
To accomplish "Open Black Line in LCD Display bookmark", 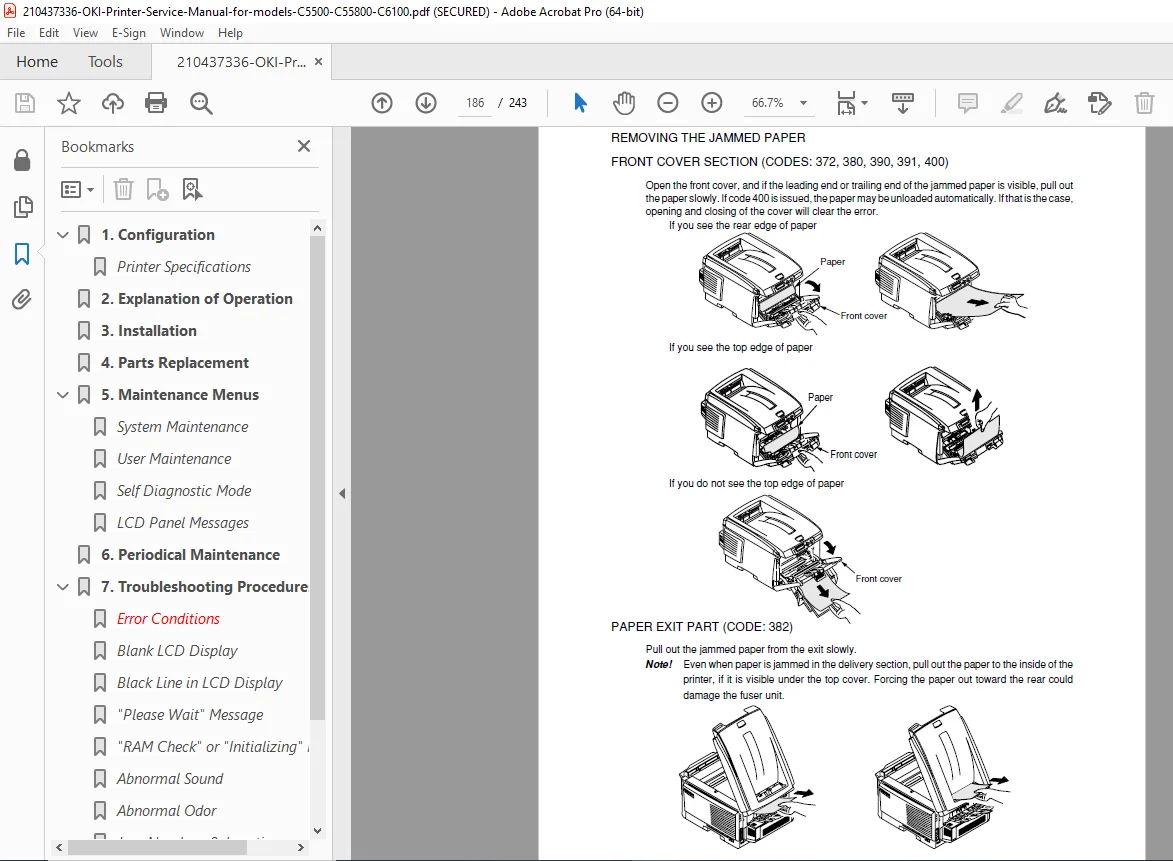I will 199,683.
